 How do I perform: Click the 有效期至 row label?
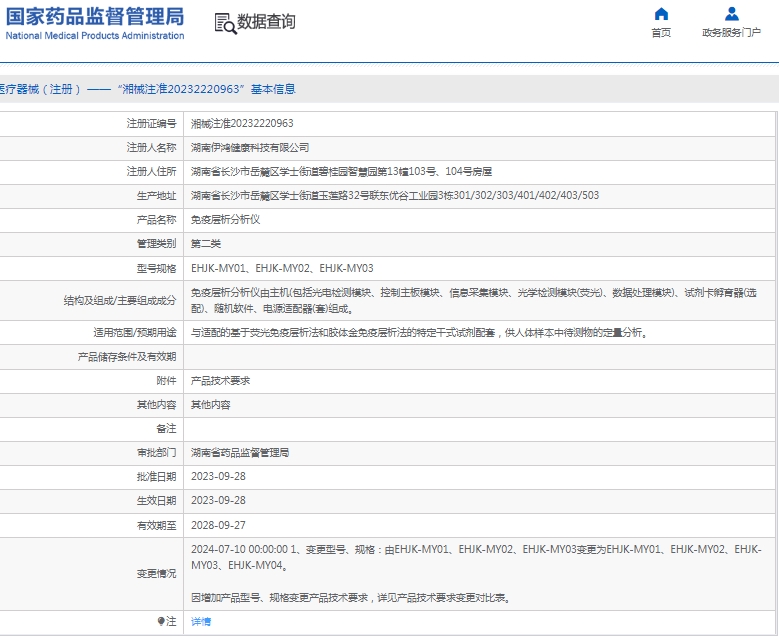(156, 525)
